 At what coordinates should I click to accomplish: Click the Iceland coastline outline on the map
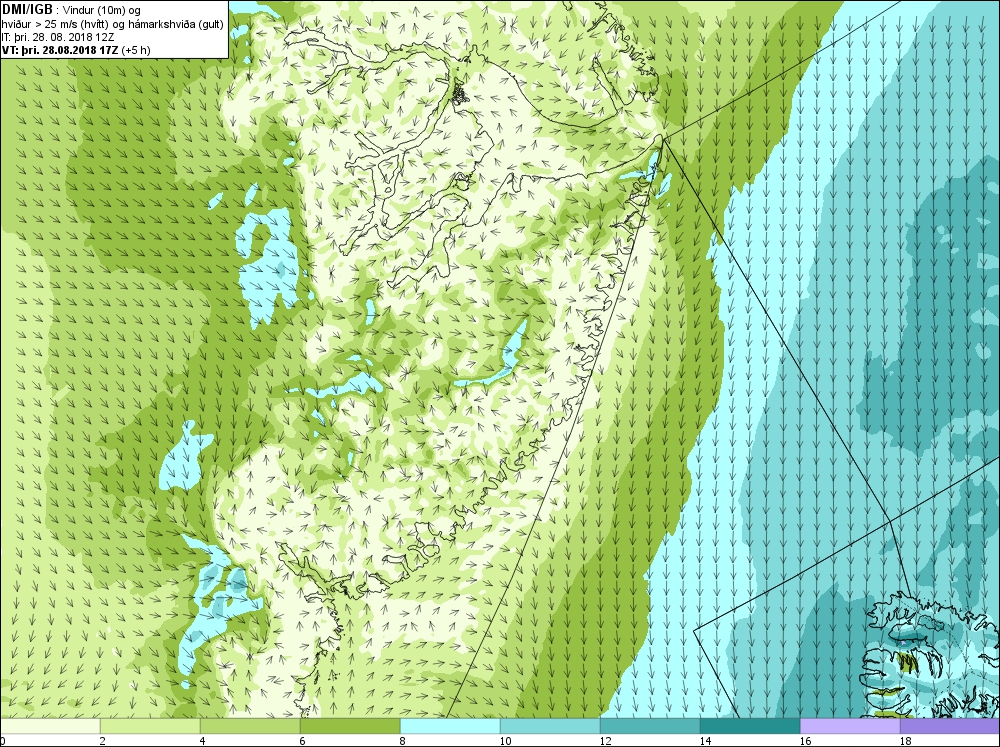[x=931, y=657]
